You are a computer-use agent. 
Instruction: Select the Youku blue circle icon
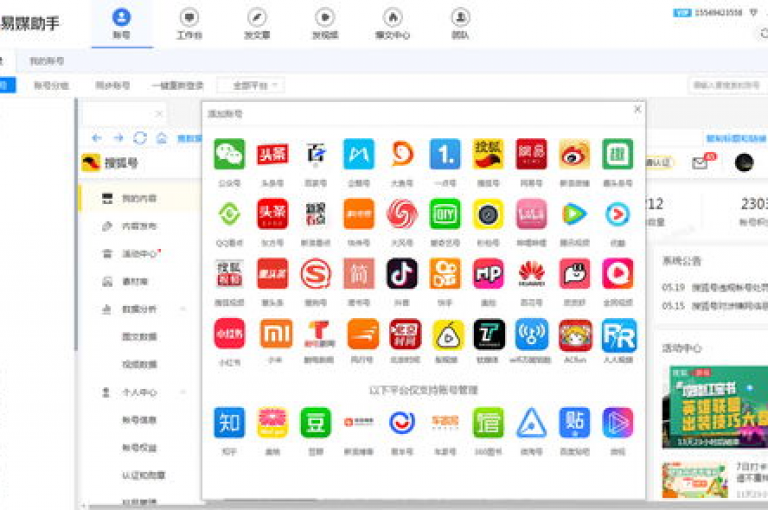click(x=617, y=214)
